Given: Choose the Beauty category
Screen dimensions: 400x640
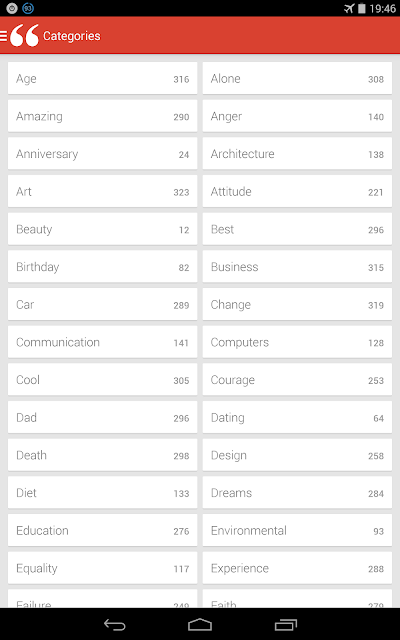Looking at the screenshot, I should coord(102,229).
